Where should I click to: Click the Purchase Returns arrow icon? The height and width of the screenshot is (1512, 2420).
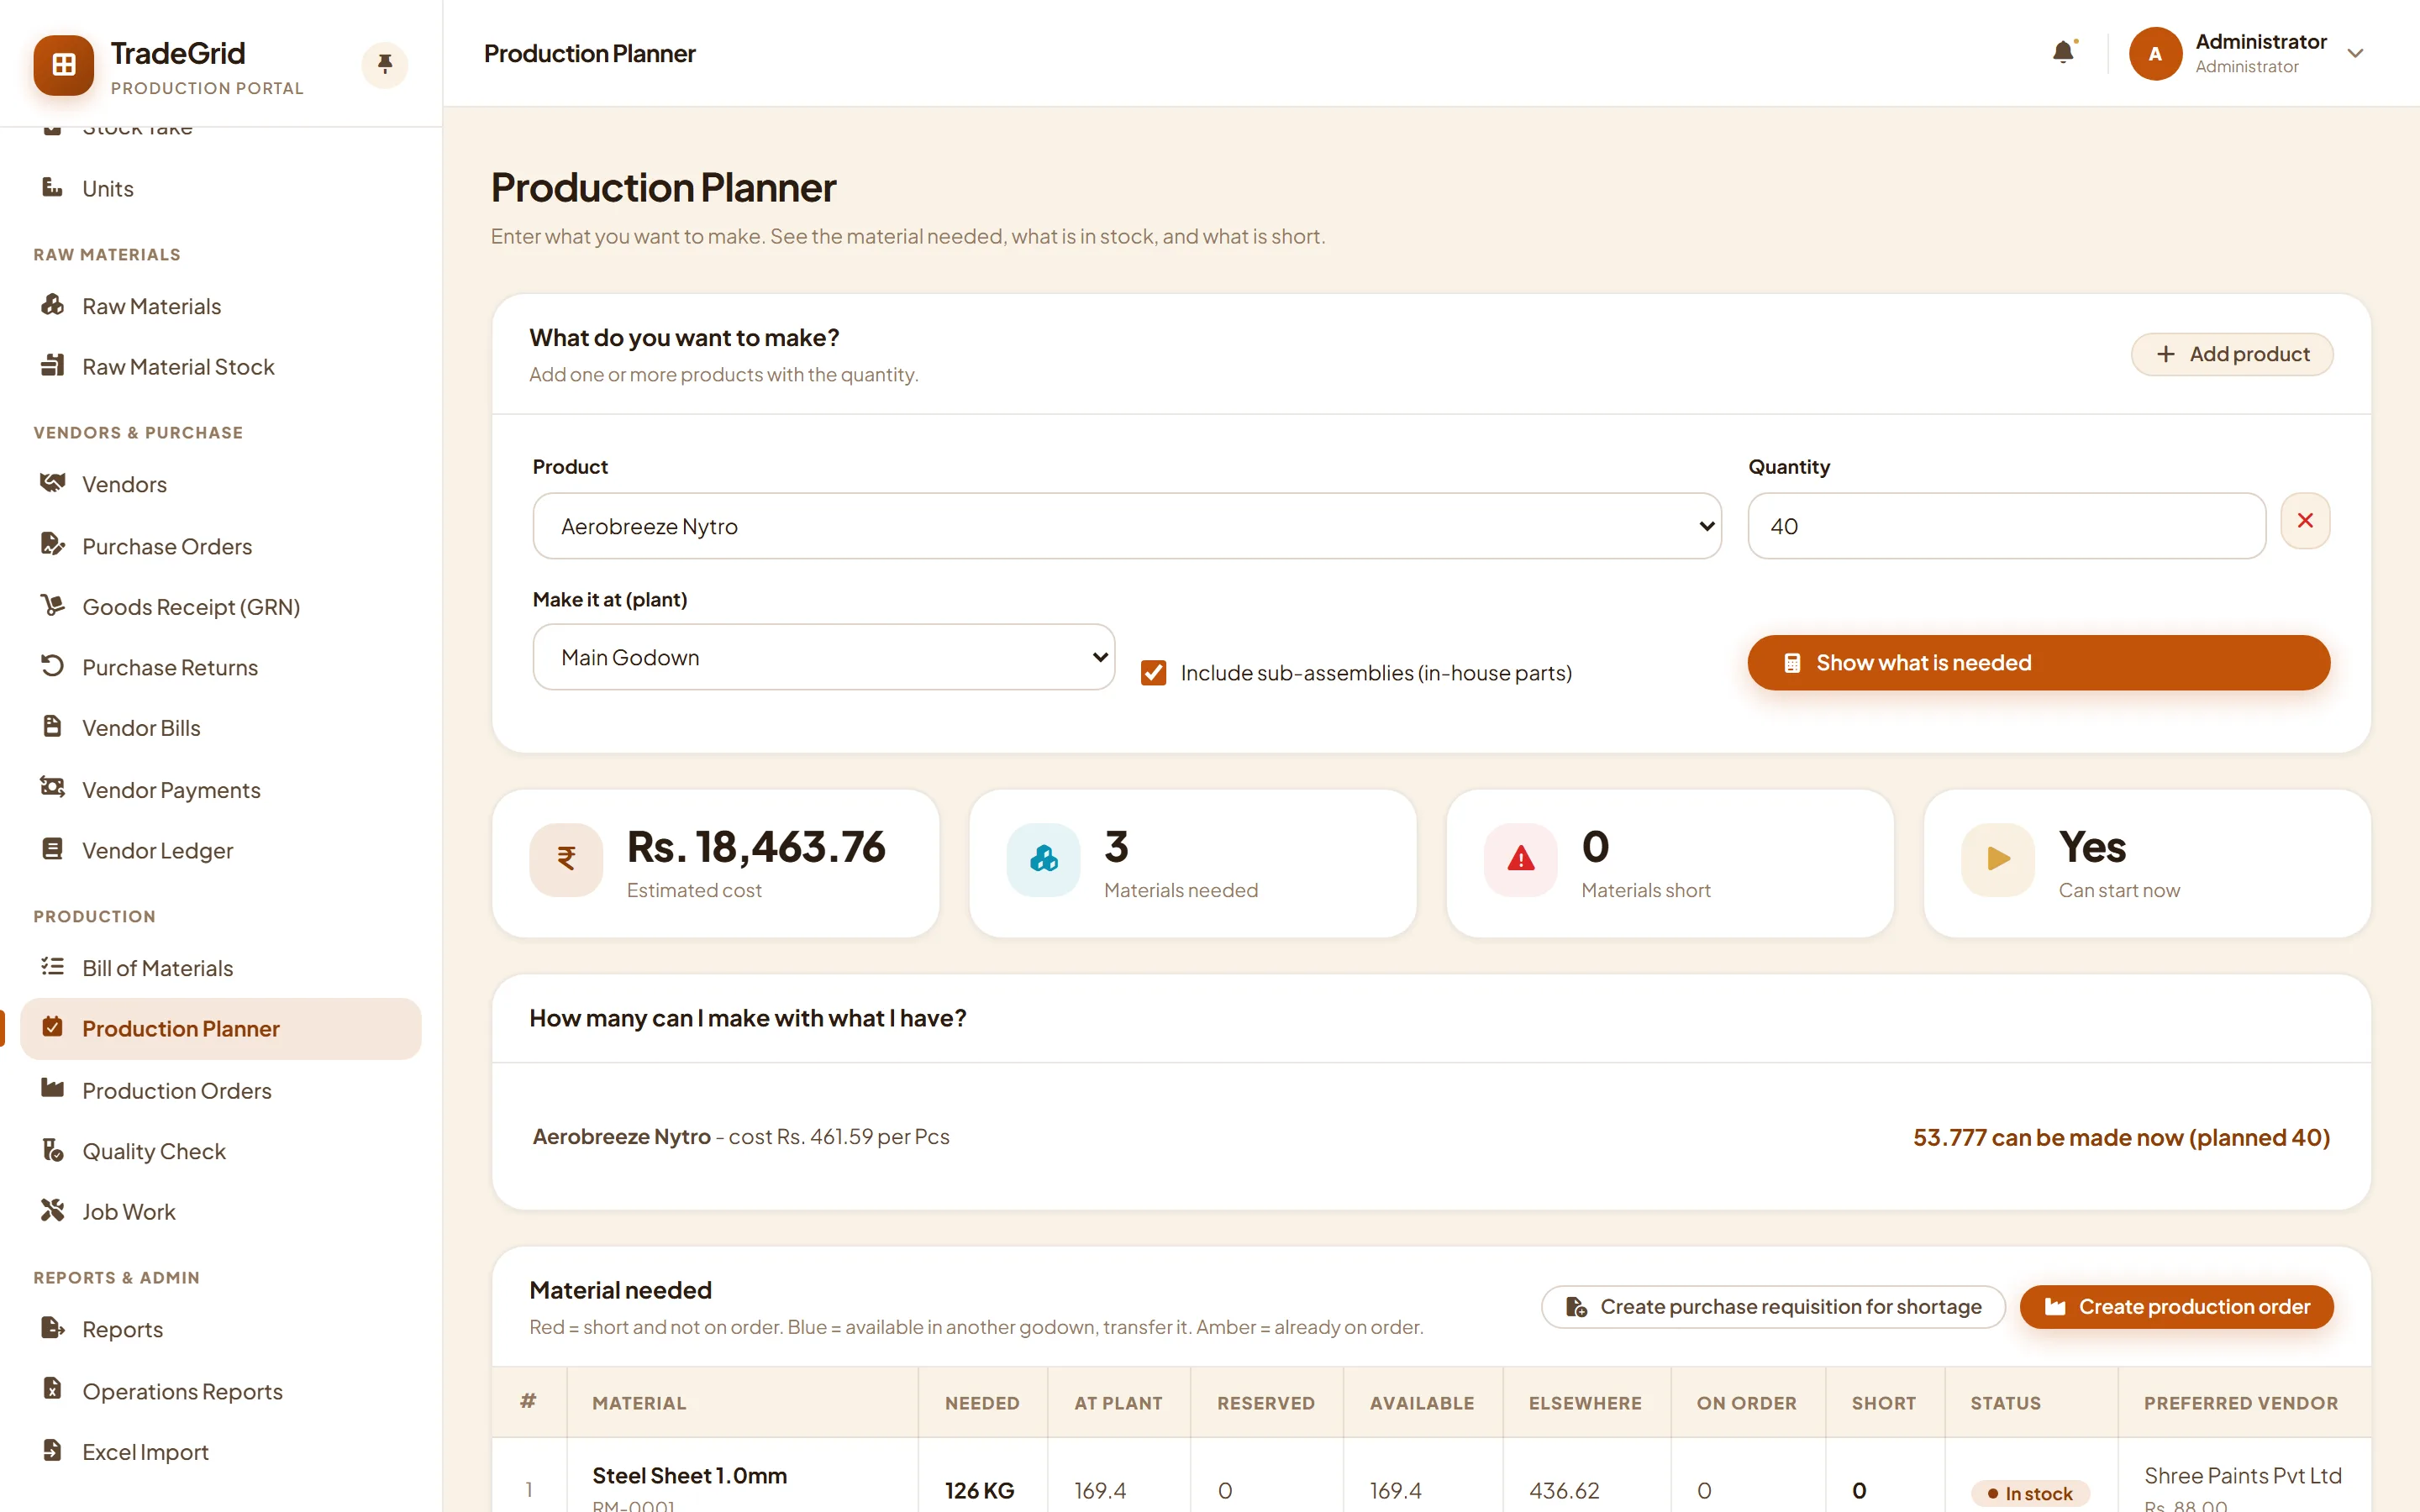pyautogui.click(x=52, y=666)
